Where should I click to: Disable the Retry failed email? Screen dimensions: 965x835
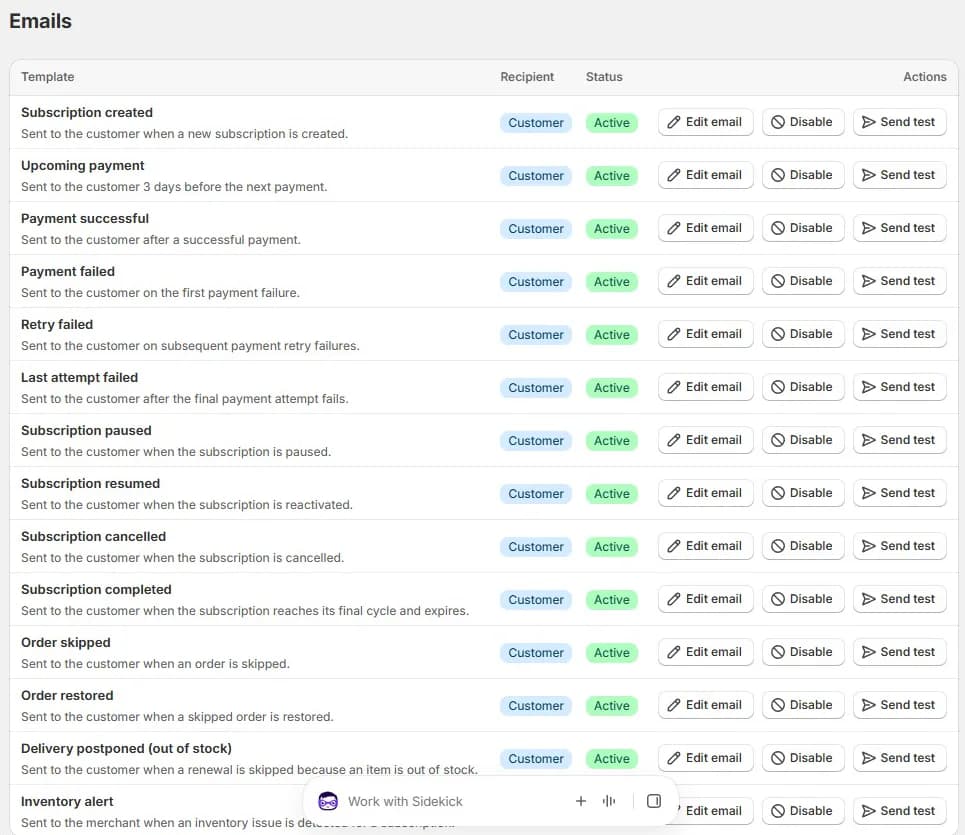coord(803,334)
